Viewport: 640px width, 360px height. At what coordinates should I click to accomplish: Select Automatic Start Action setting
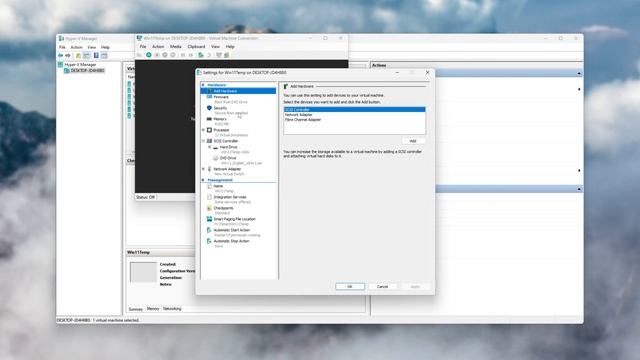pyautogui.click(x=231, y=230)
